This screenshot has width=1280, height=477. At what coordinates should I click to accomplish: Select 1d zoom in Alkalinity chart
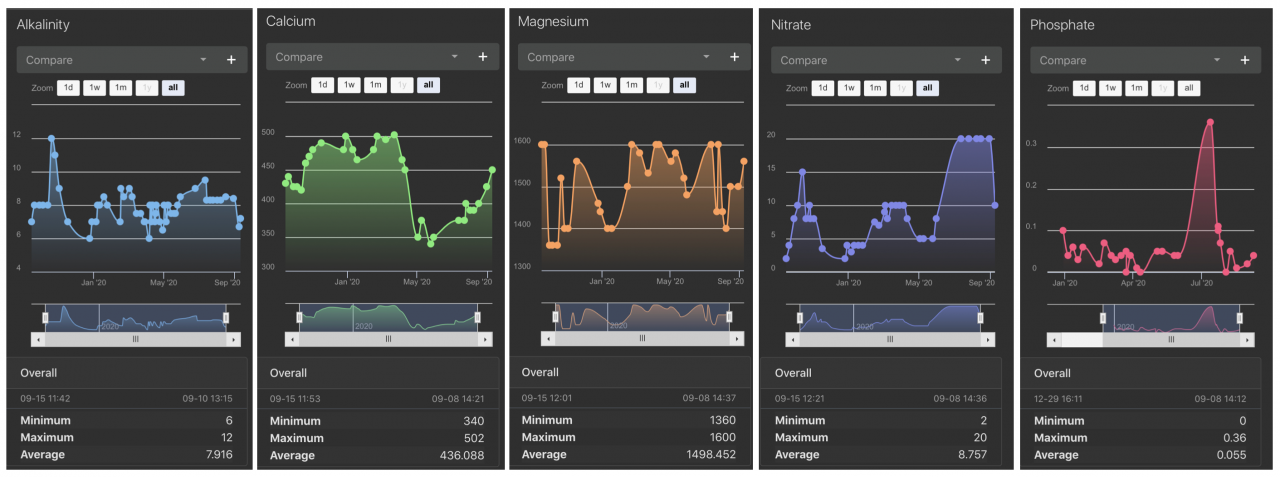(x=69, y=88)
